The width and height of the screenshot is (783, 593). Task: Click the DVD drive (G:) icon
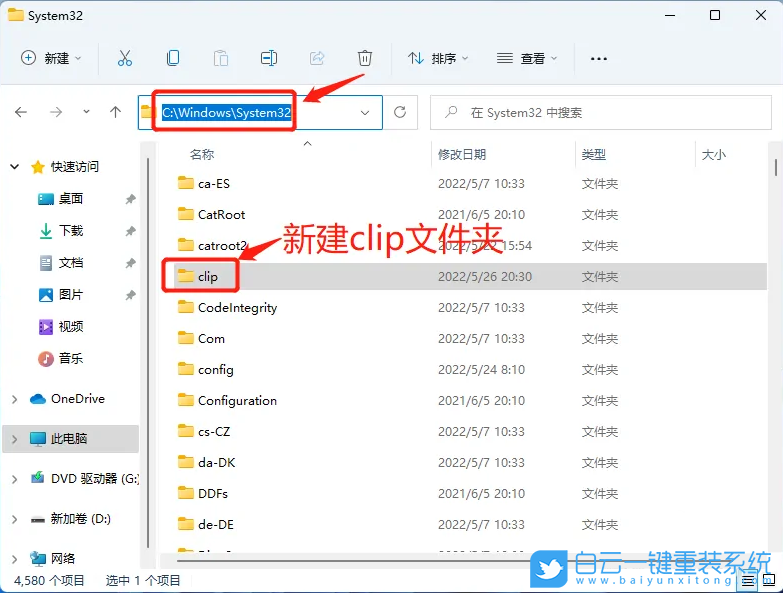(x=37, y=478)
